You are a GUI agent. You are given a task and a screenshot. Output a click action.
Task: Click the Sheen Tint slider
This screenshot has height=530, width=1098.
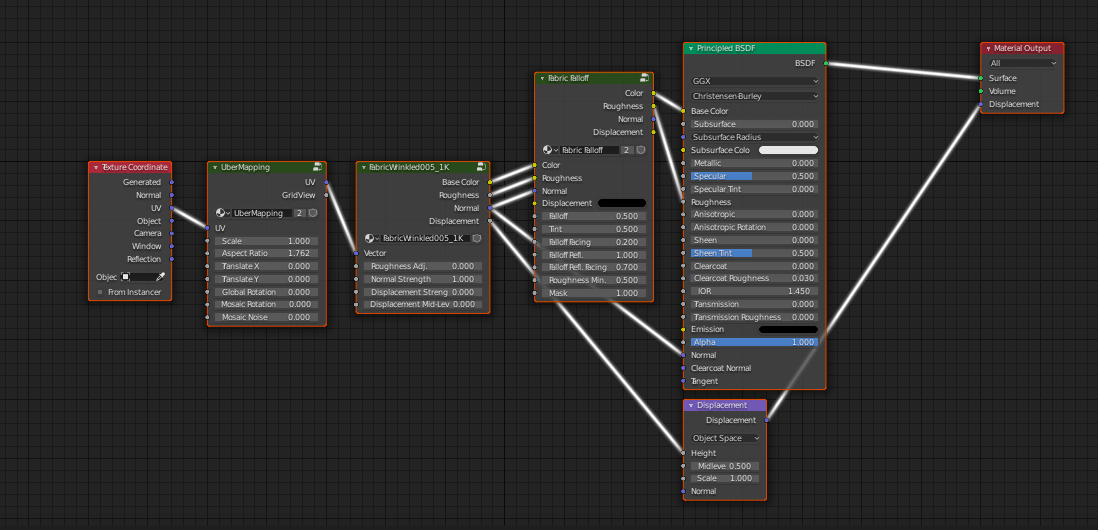pyautogui.click(x=753, y=253)
